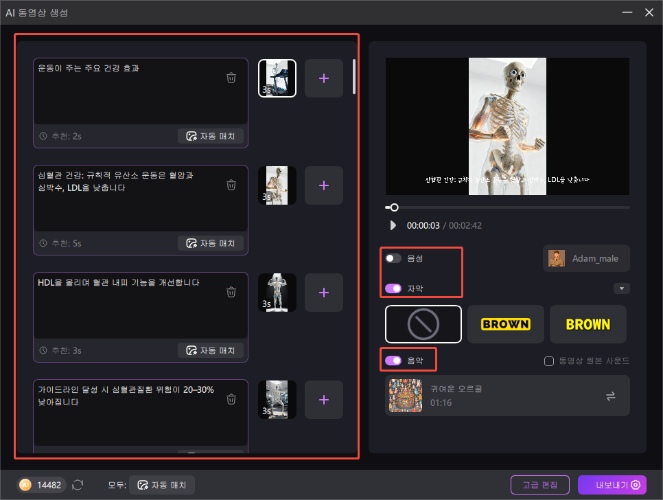This screenshot has height=500, width=663.
Task: Click the 00:00:03 timecode text
Action: 423,226
